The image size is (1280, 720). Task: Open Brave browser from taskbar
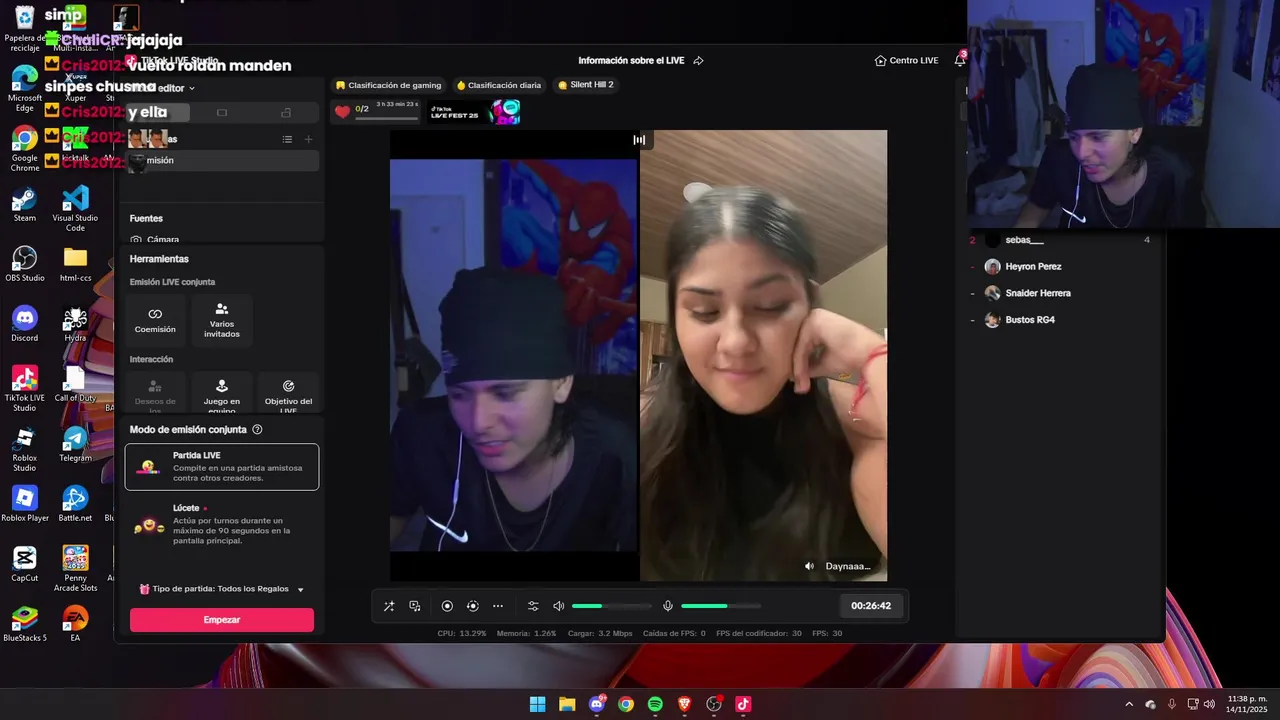tap(684, 704)
